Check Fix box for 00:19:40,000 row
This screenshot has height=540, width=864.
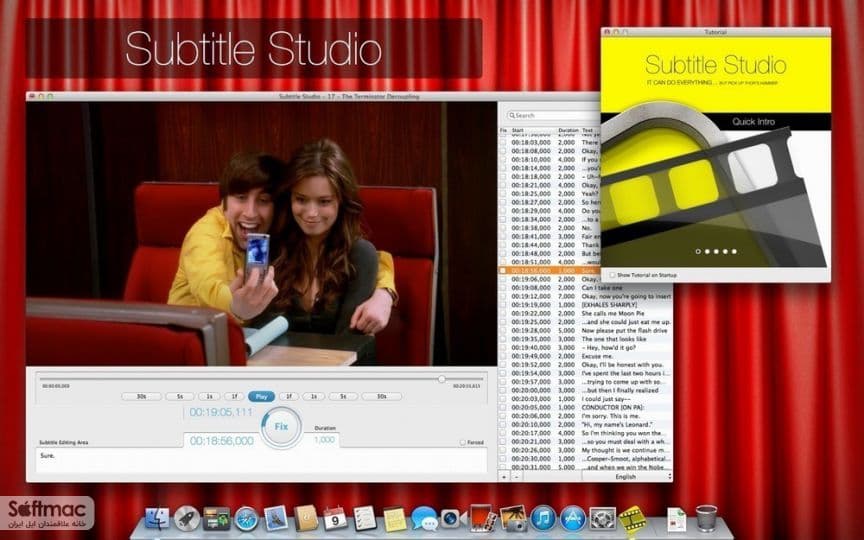click(x=503, y=347)
